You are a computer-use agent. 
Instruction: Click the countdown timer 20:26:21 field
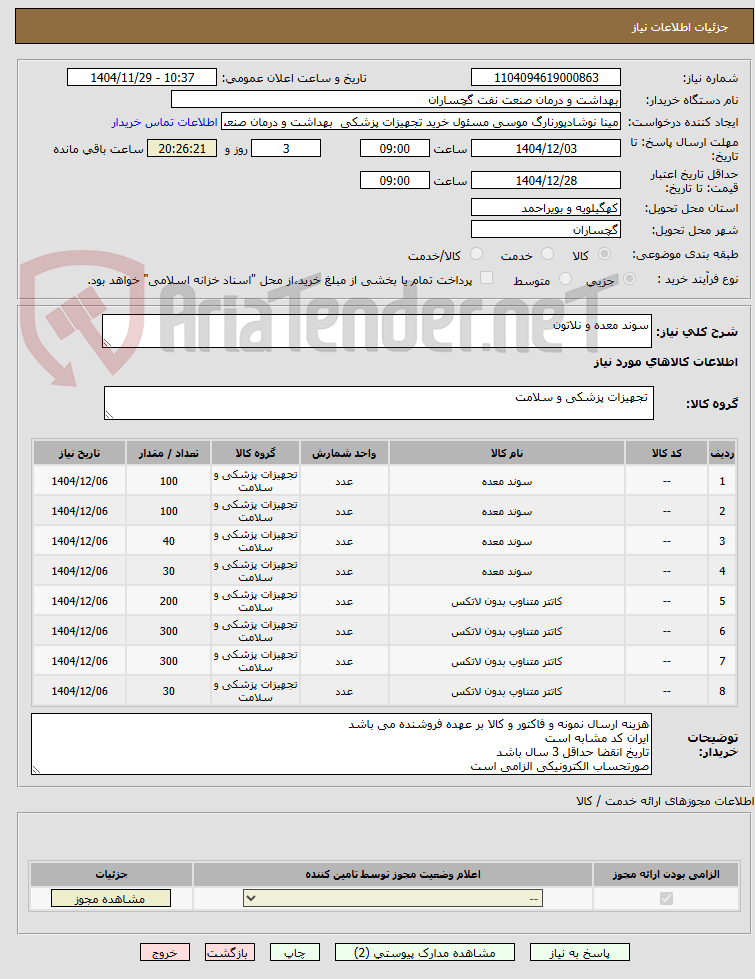pos(182,149)
